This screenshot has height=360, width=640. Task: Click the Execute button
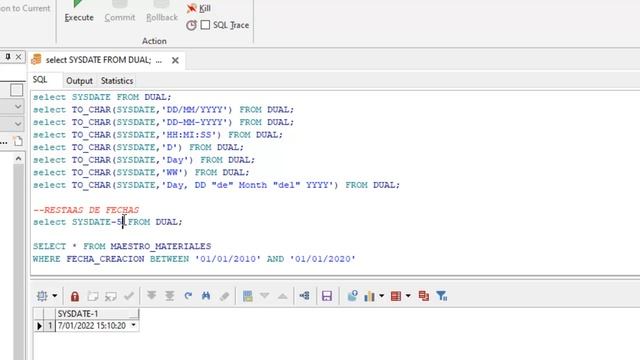(x=79, y=11)
